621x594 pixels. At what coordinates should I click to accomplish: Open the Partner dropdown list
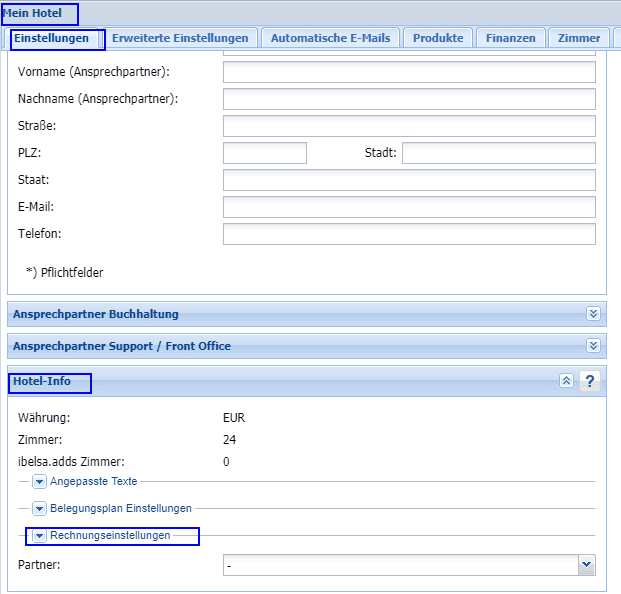coord(586,566)
